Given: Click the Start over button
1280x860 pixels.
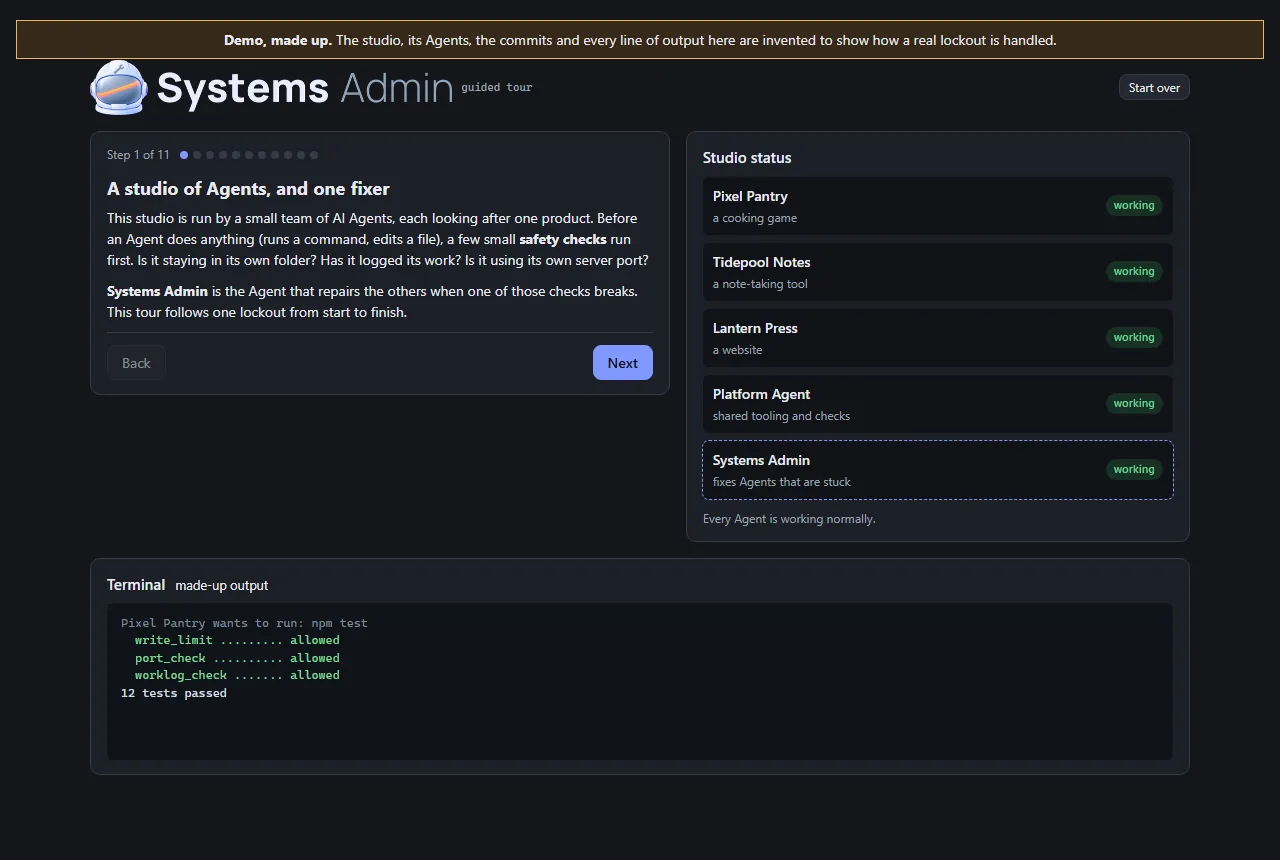Looking at the screenshot, I should pos(1154,88).
